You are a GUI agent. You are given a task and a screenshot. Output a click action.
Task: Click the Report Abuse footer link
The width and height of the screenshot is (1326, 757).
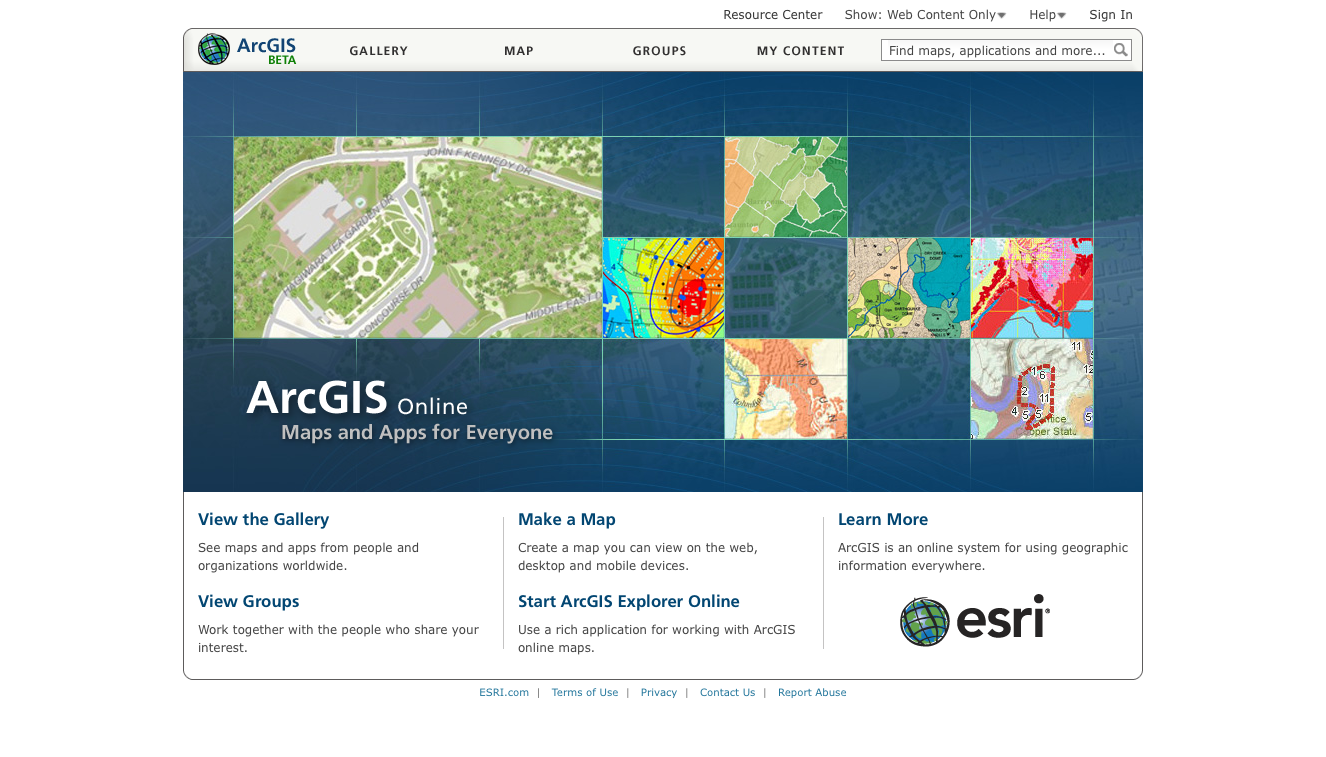811,692
